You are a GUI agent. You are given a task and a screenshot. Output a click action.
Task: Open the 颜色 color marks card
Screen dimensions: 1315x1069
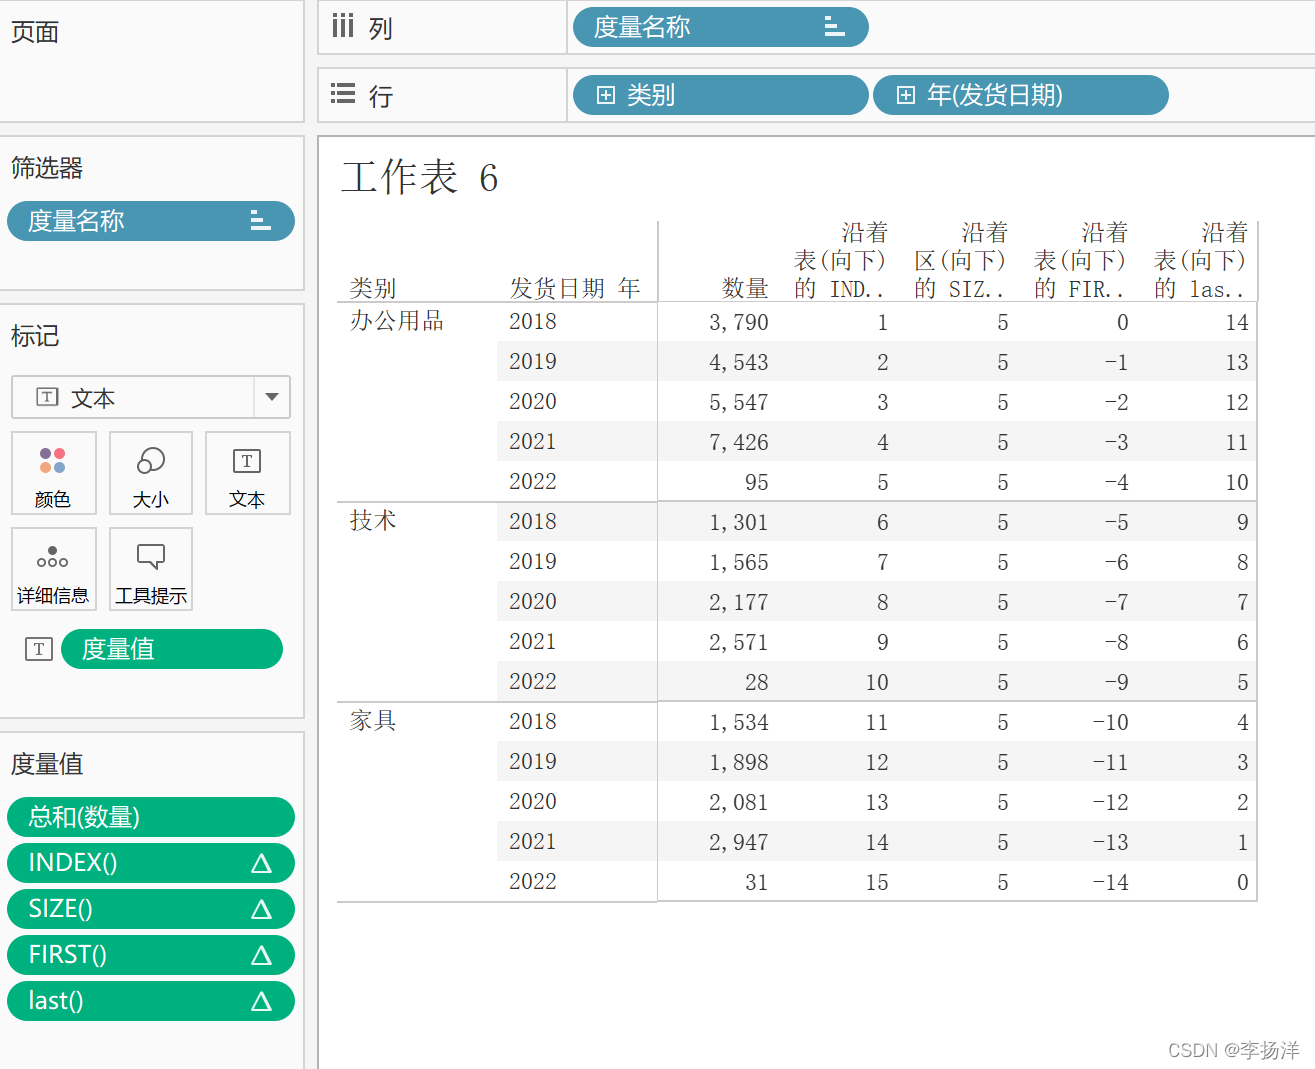coord(54,473)
